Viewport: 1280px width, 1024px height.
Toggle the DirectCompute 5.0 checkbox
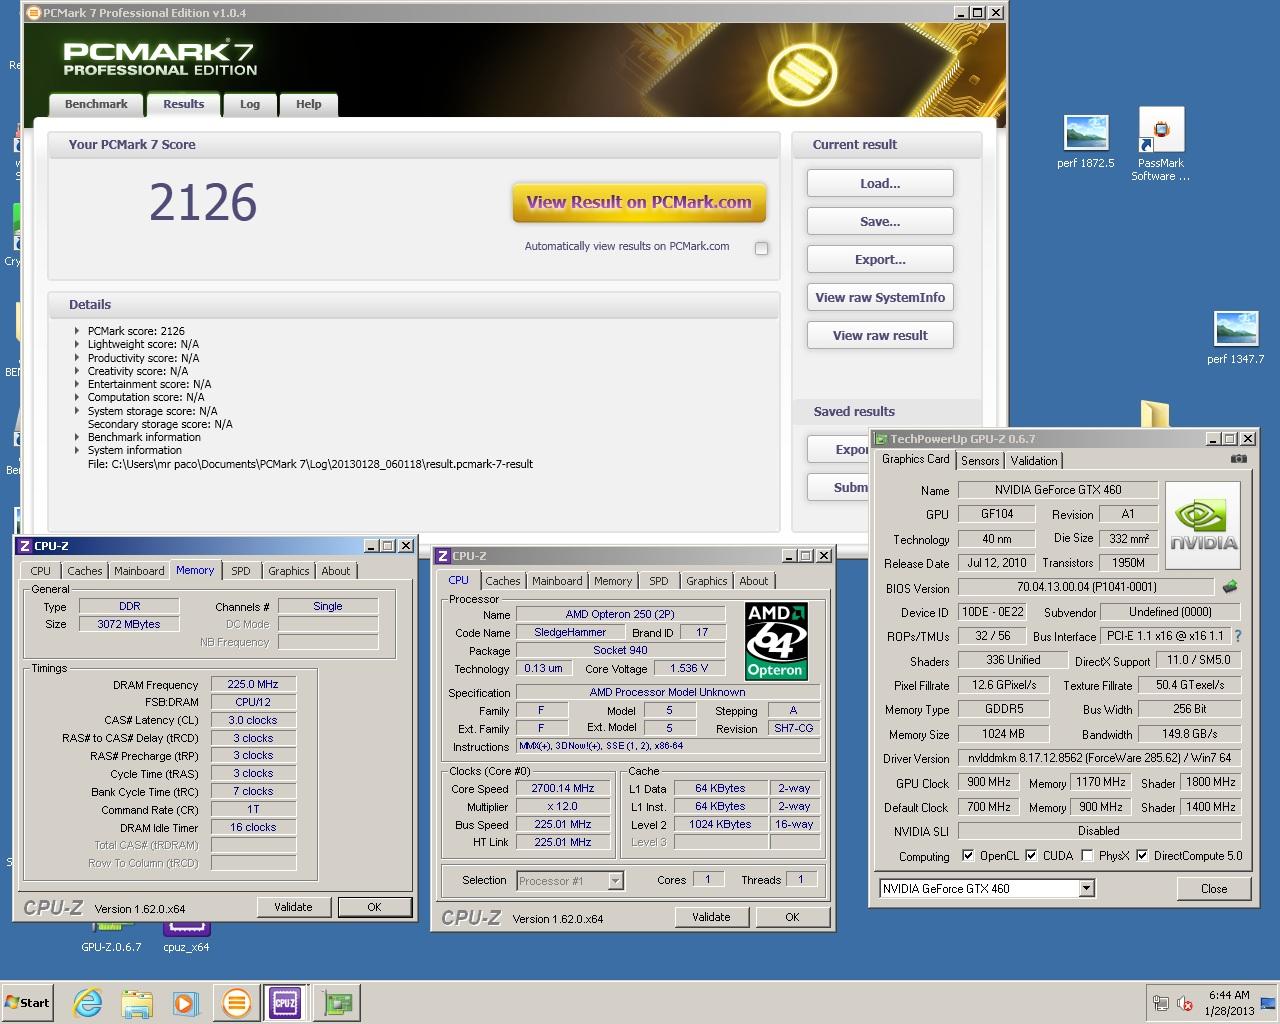(1142, 856)
